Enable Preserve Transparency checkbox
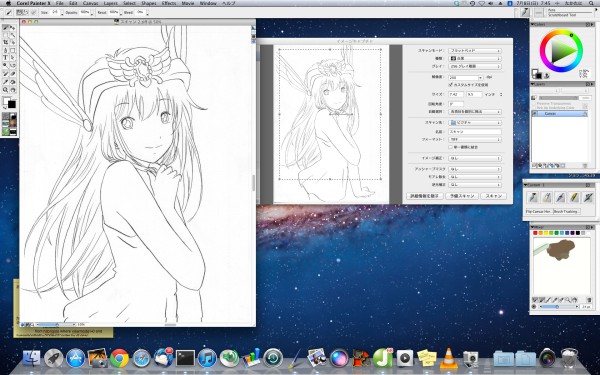The image size is (600, 375). click(x=534, y=103)
